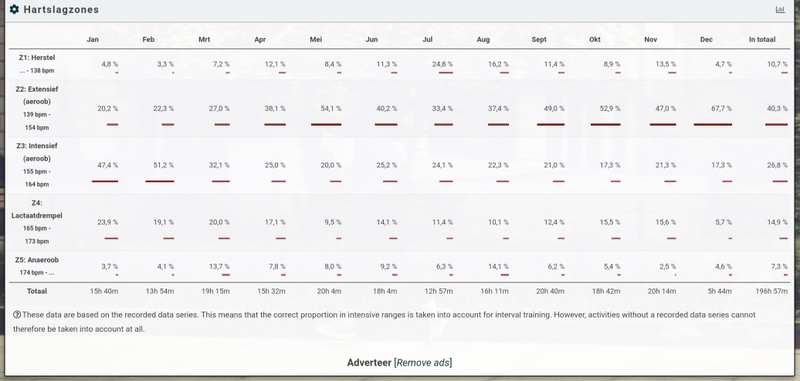The height and width of the screenshot is (381, 800).
Task: Select the Jul column header
Action: point(428,39)
